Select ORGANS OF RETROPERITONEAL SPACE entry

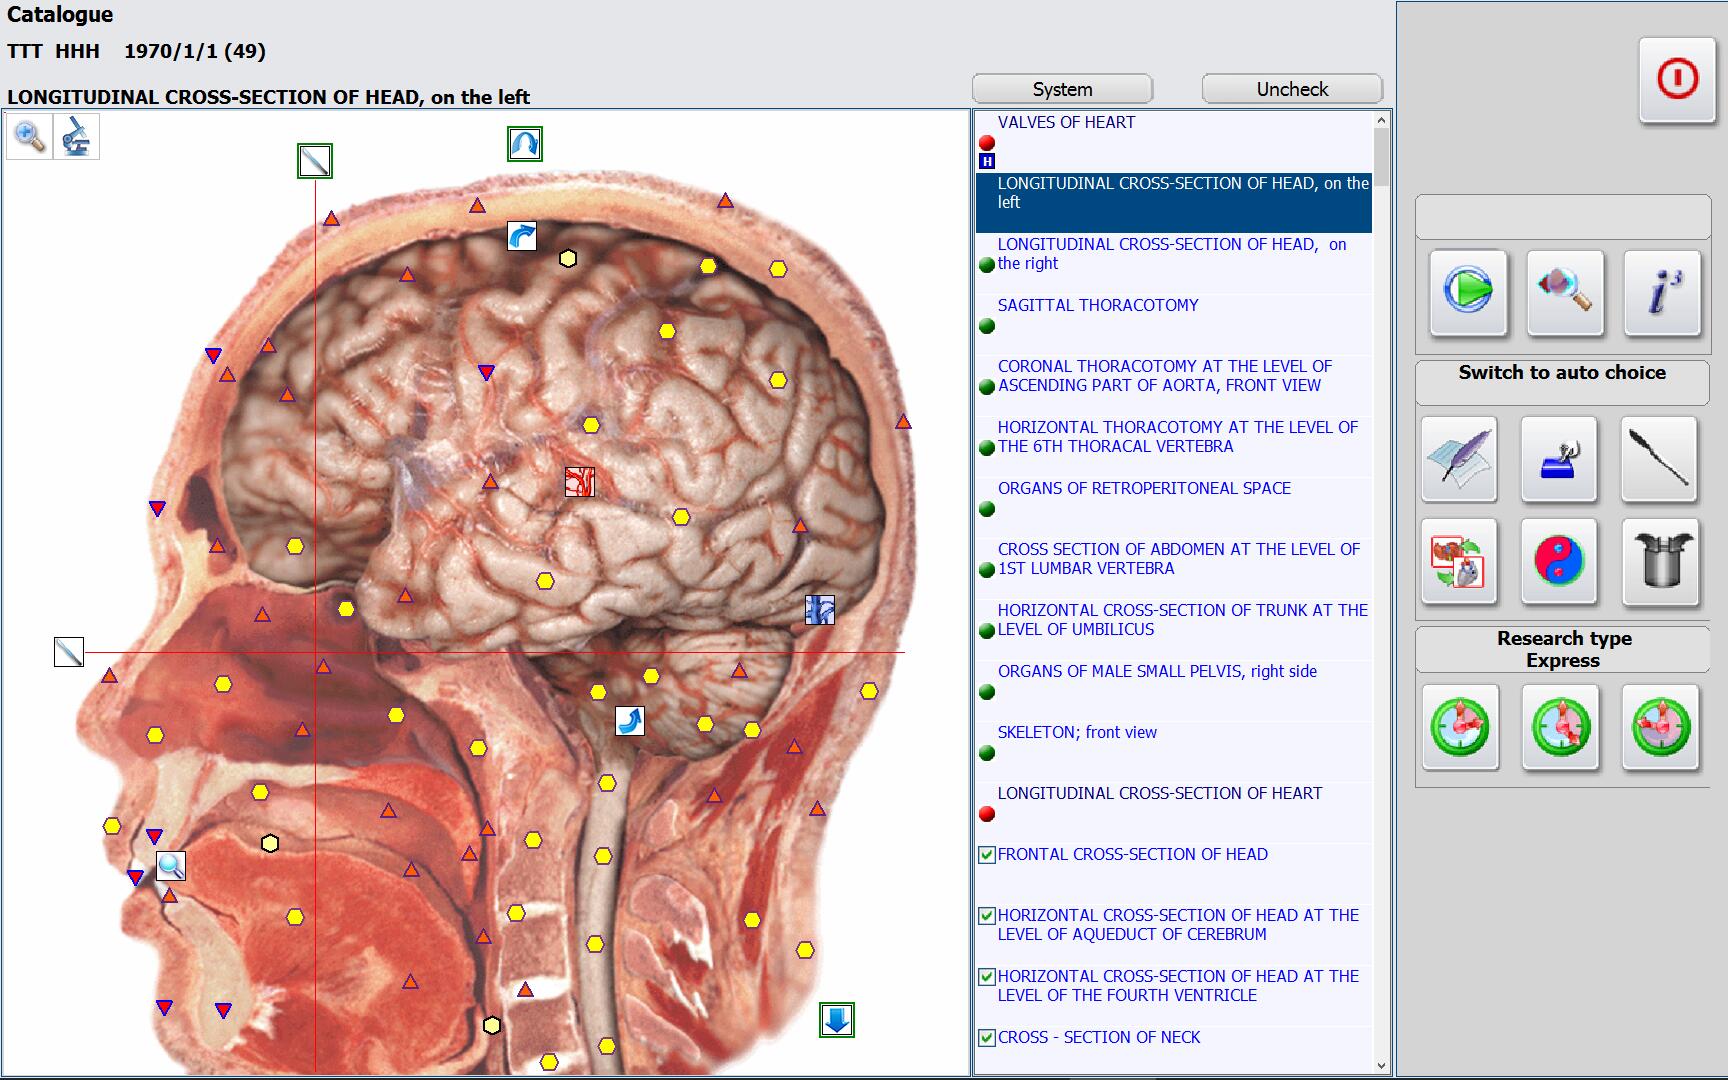[1143, 489]
